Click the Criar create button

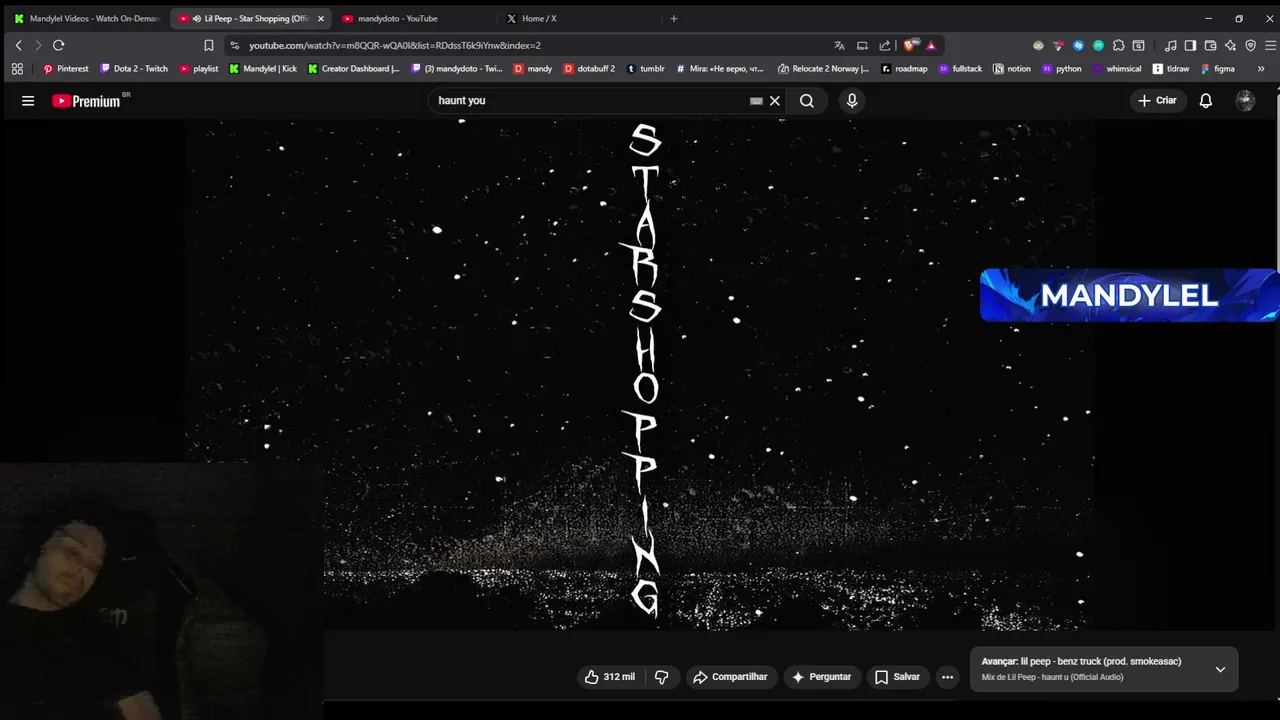[x=1157, y=100]
